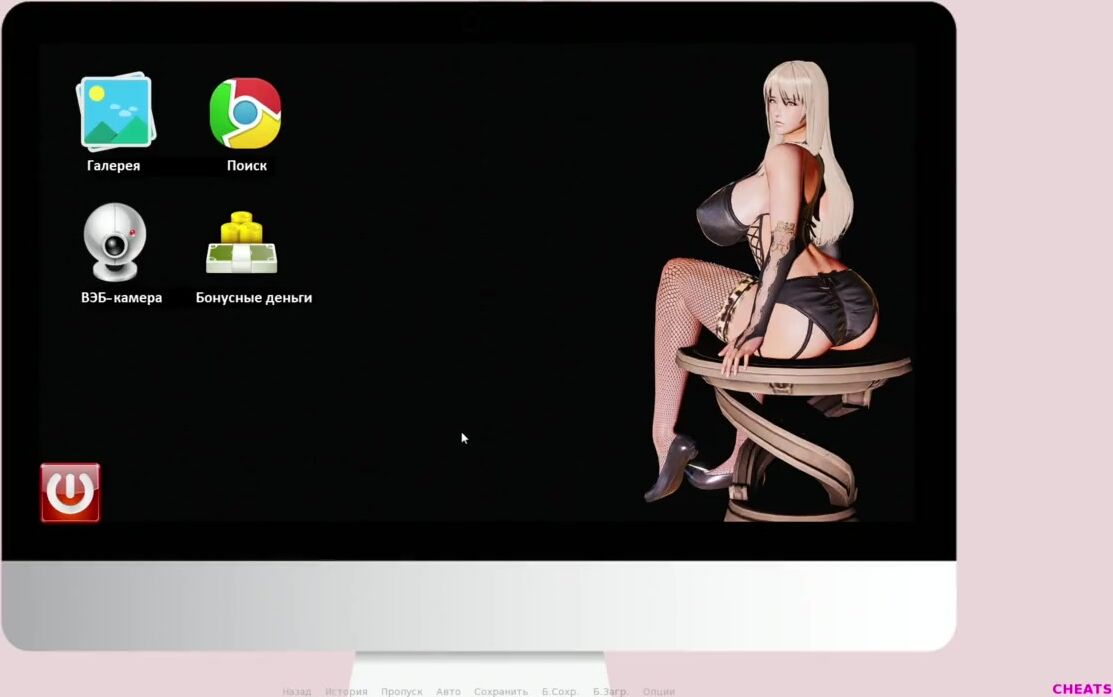Launch the Поиск browser icon
The width and height of the screenshot is (1113, 697).
pyautogui.click(x=245, y=113)
